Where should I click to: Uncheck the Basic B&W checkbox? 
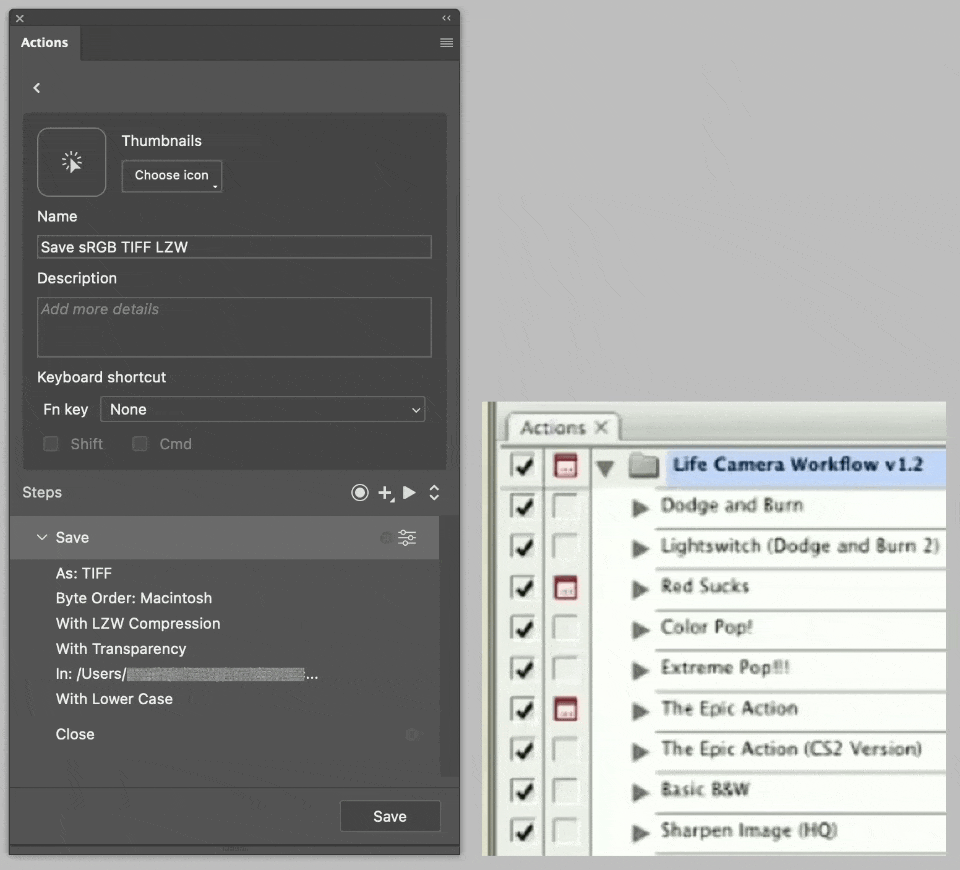tap(522, 790)
